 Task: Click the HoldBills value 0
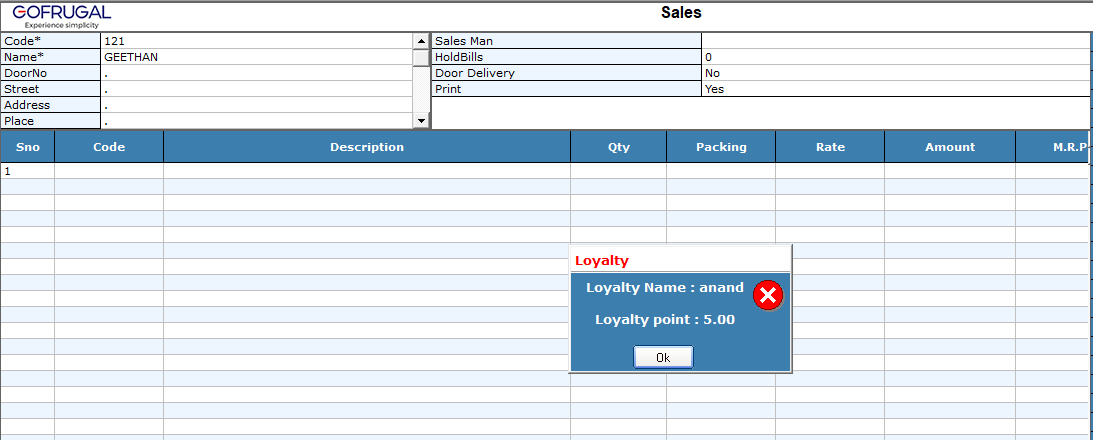(895, 57)
